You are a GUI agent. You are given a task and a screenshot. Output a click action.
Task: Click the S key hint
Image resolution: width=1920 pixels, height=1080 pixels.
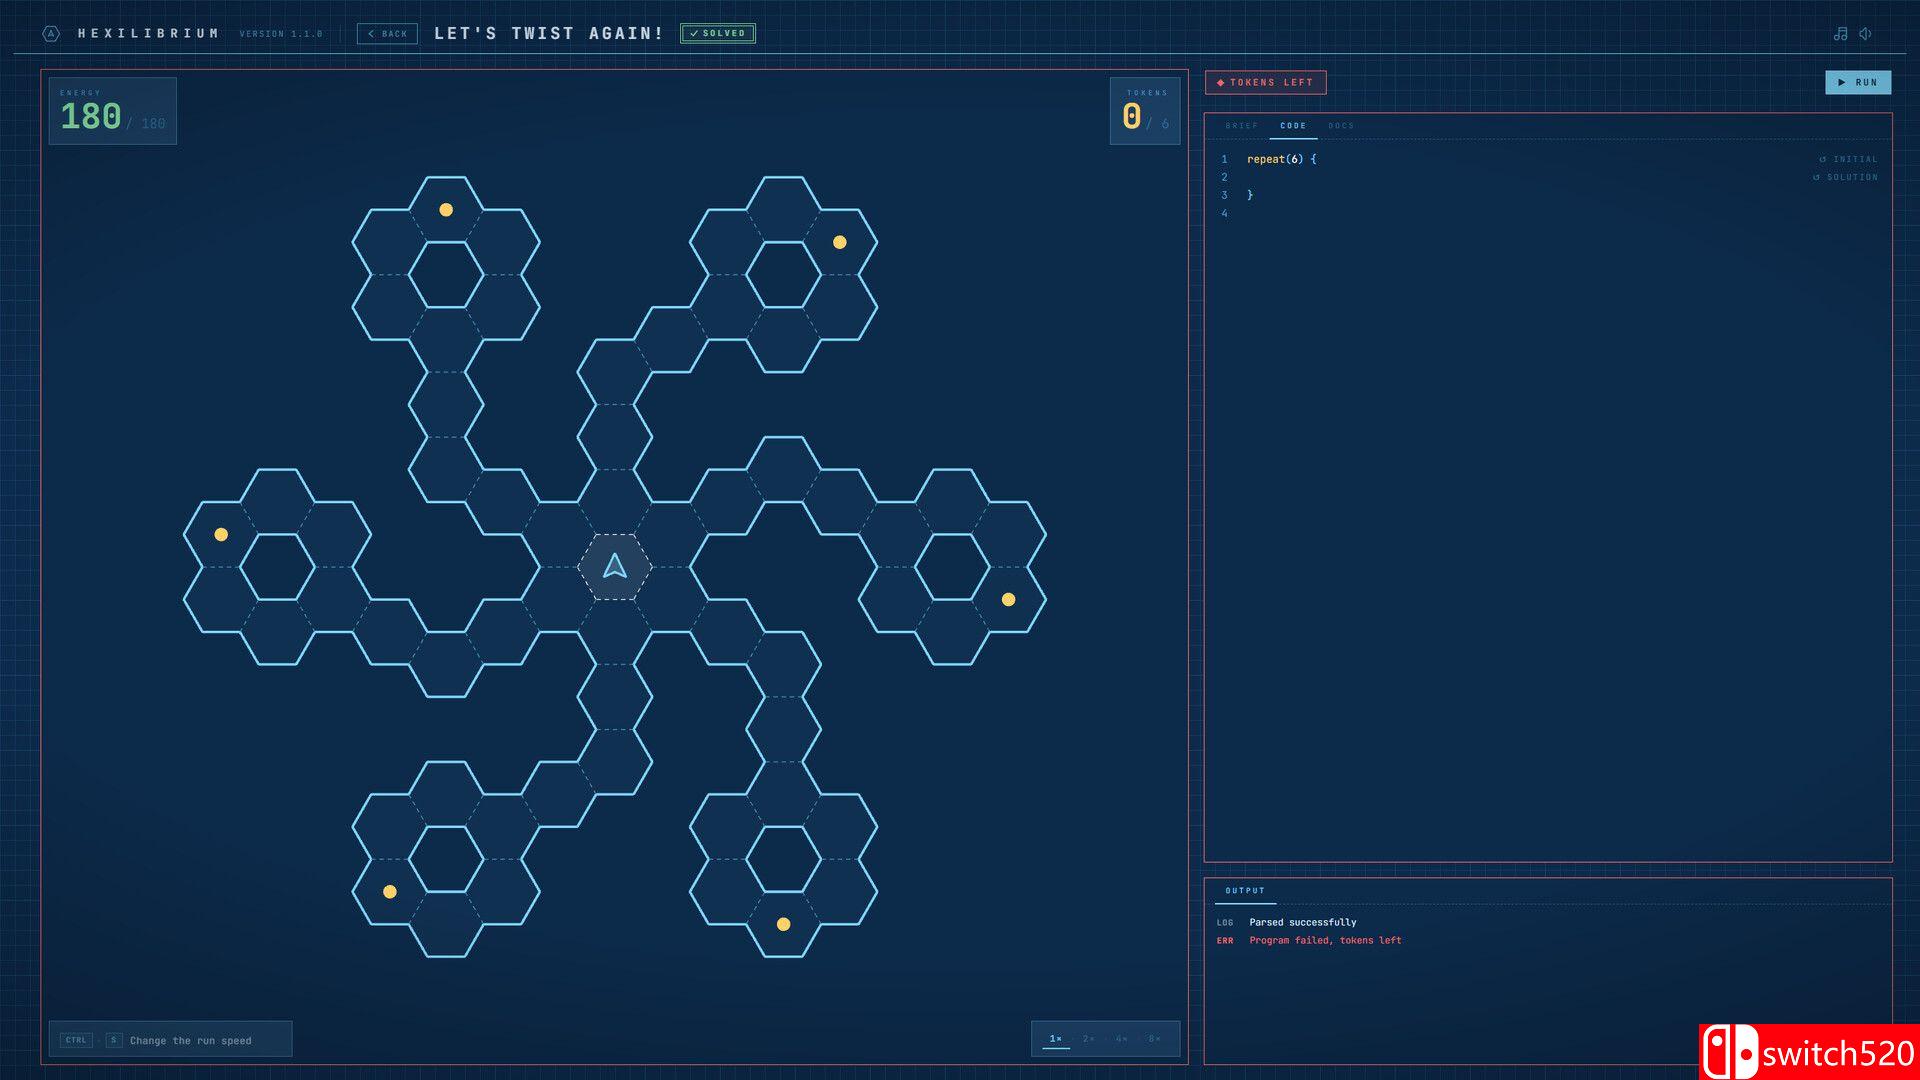coord(114,1041)
